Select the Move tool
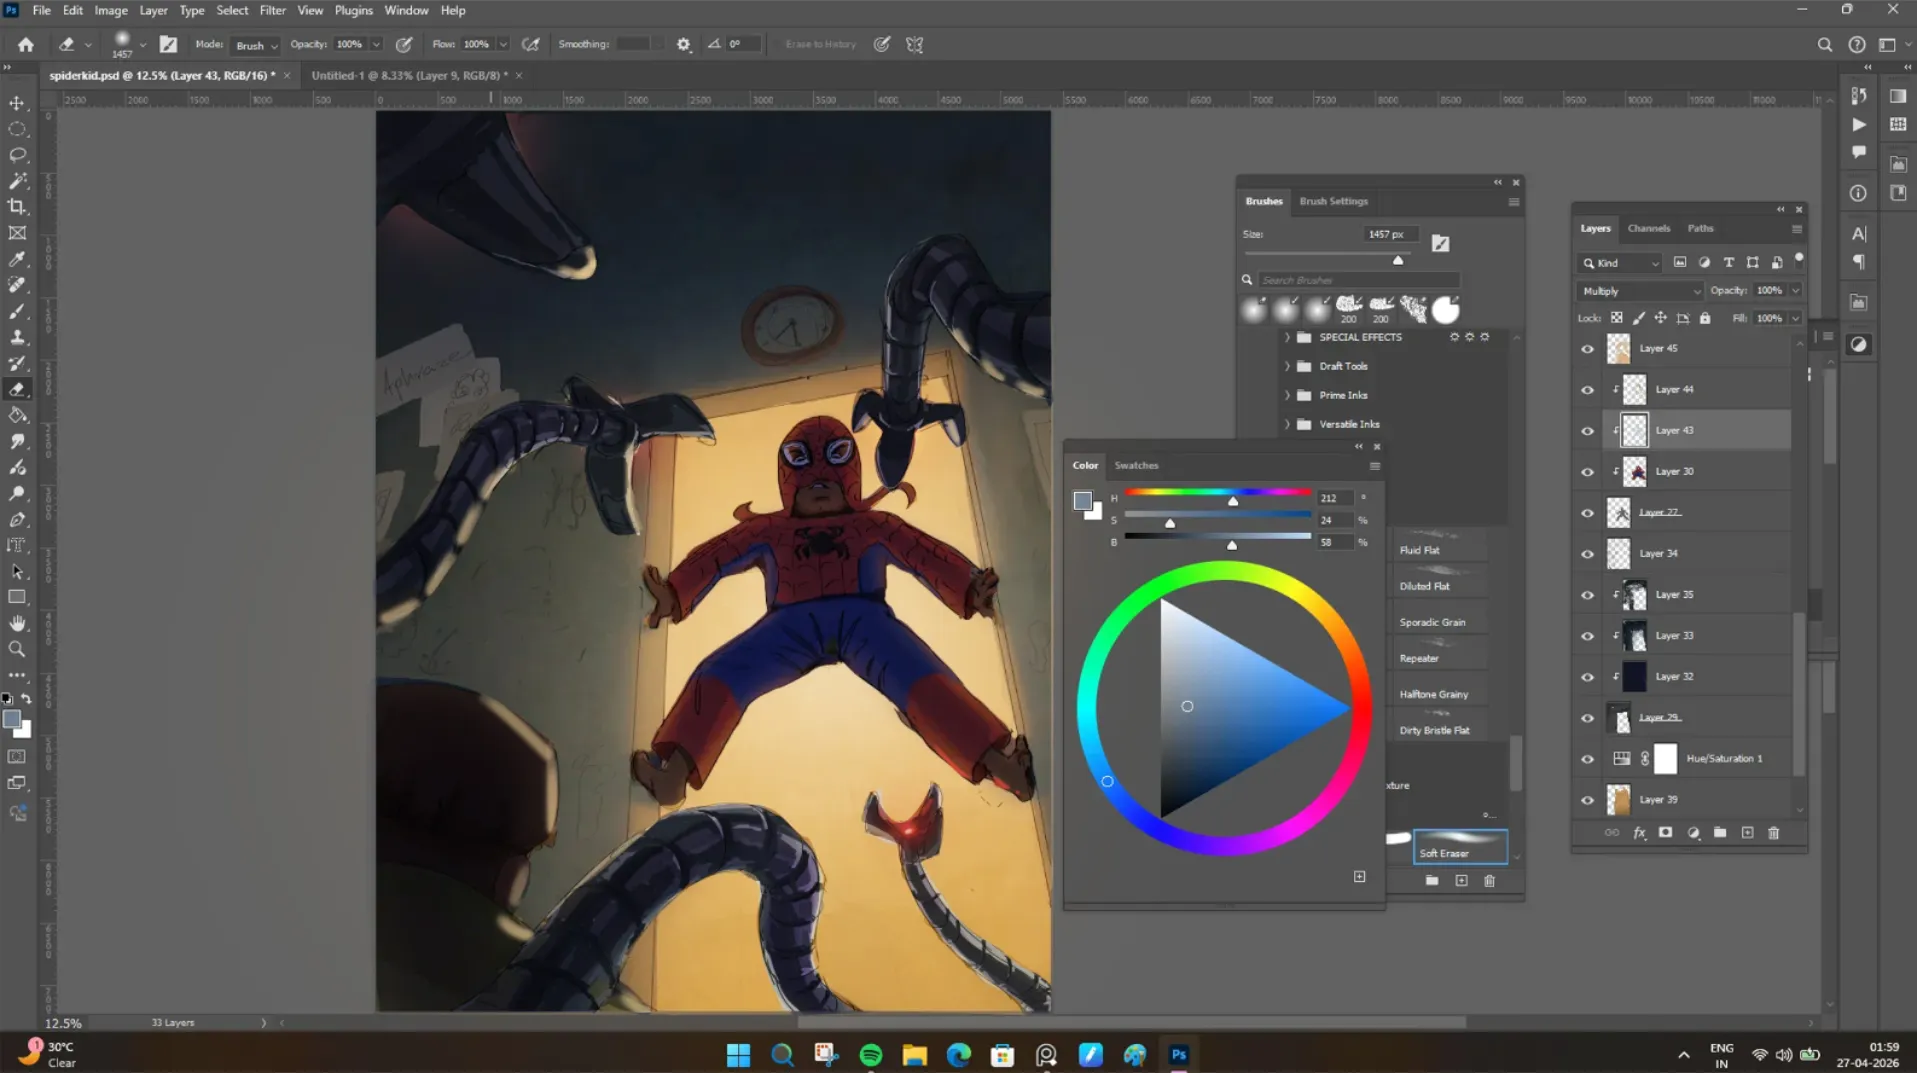 (17, 103)
